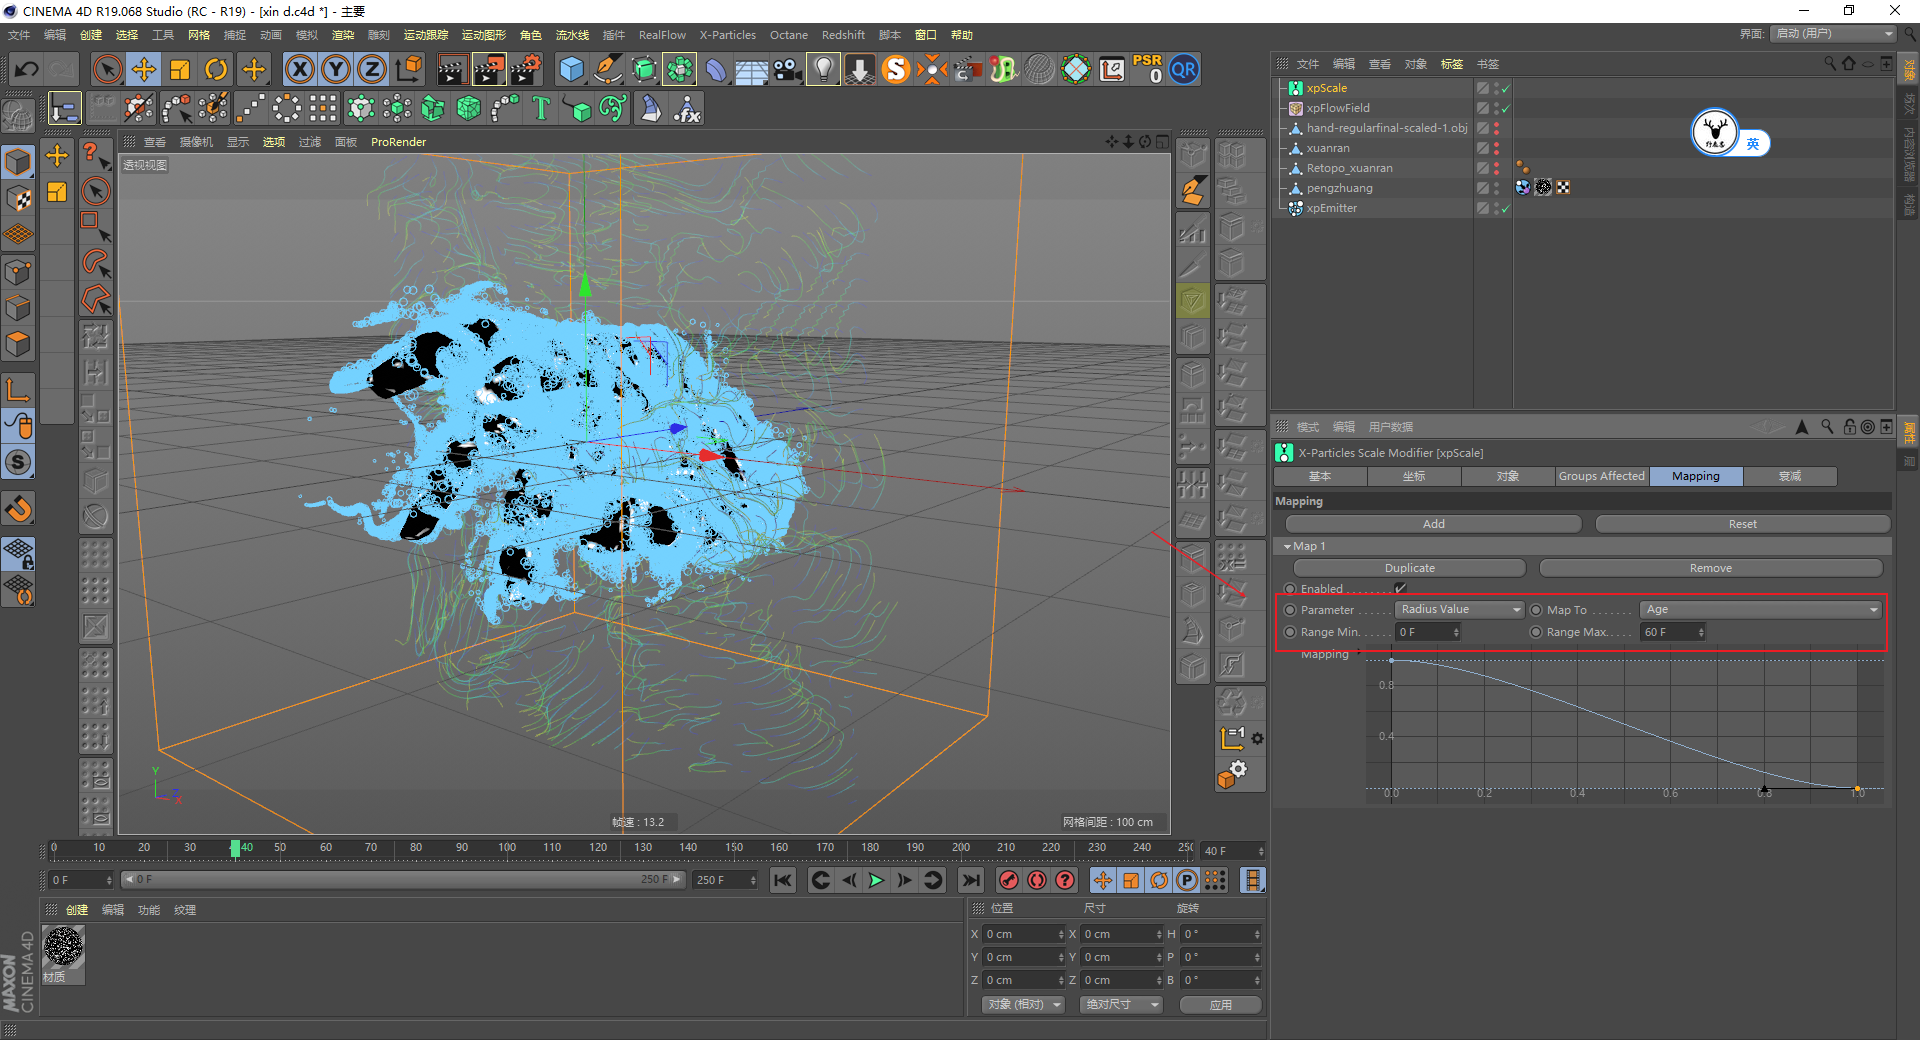1920x1040 pixels.
Task: Click the Add map button
Action: tap(1433, 524)
